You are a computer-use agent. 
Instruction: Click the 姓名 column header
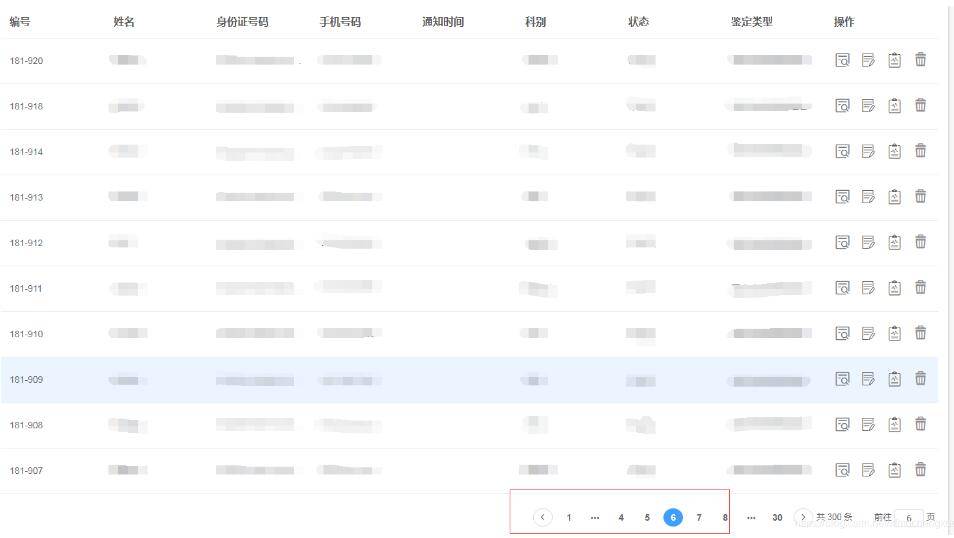pyautogui.click(x=124, y=22)
